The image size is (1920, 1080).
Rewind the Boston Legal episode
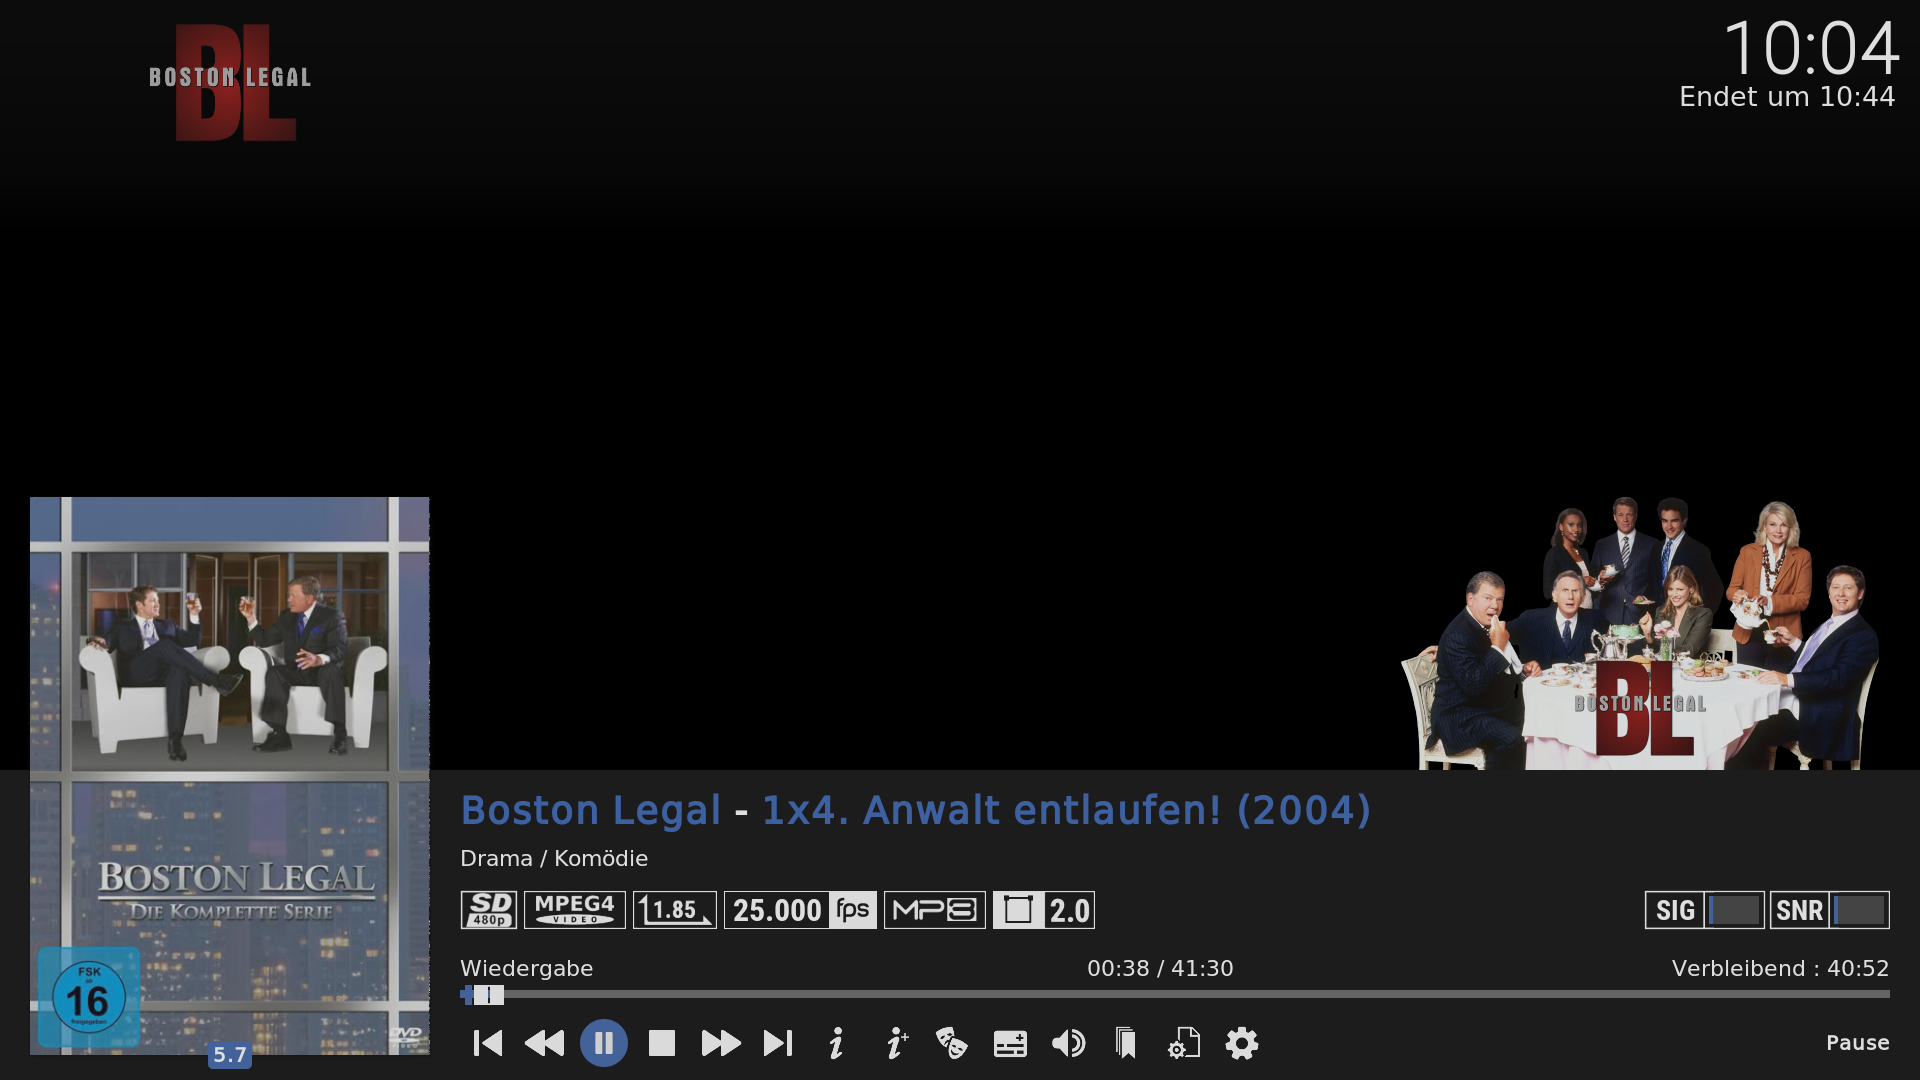(545, 1043)
